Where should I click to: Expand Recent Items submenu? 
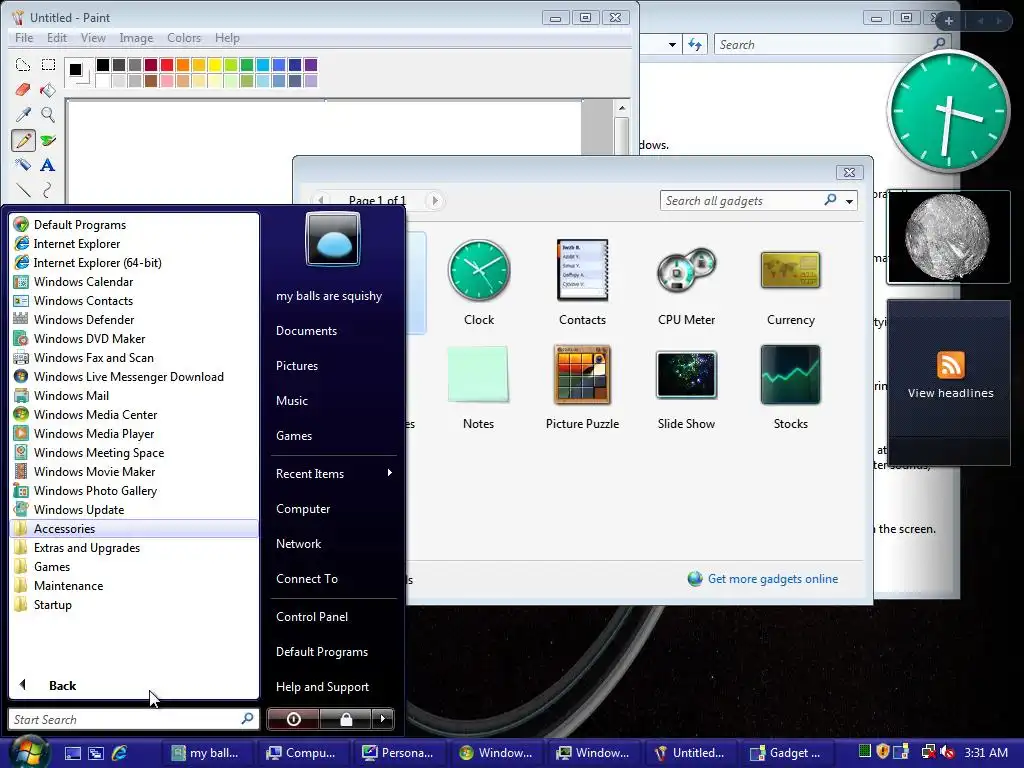click(x=334, y=473)
